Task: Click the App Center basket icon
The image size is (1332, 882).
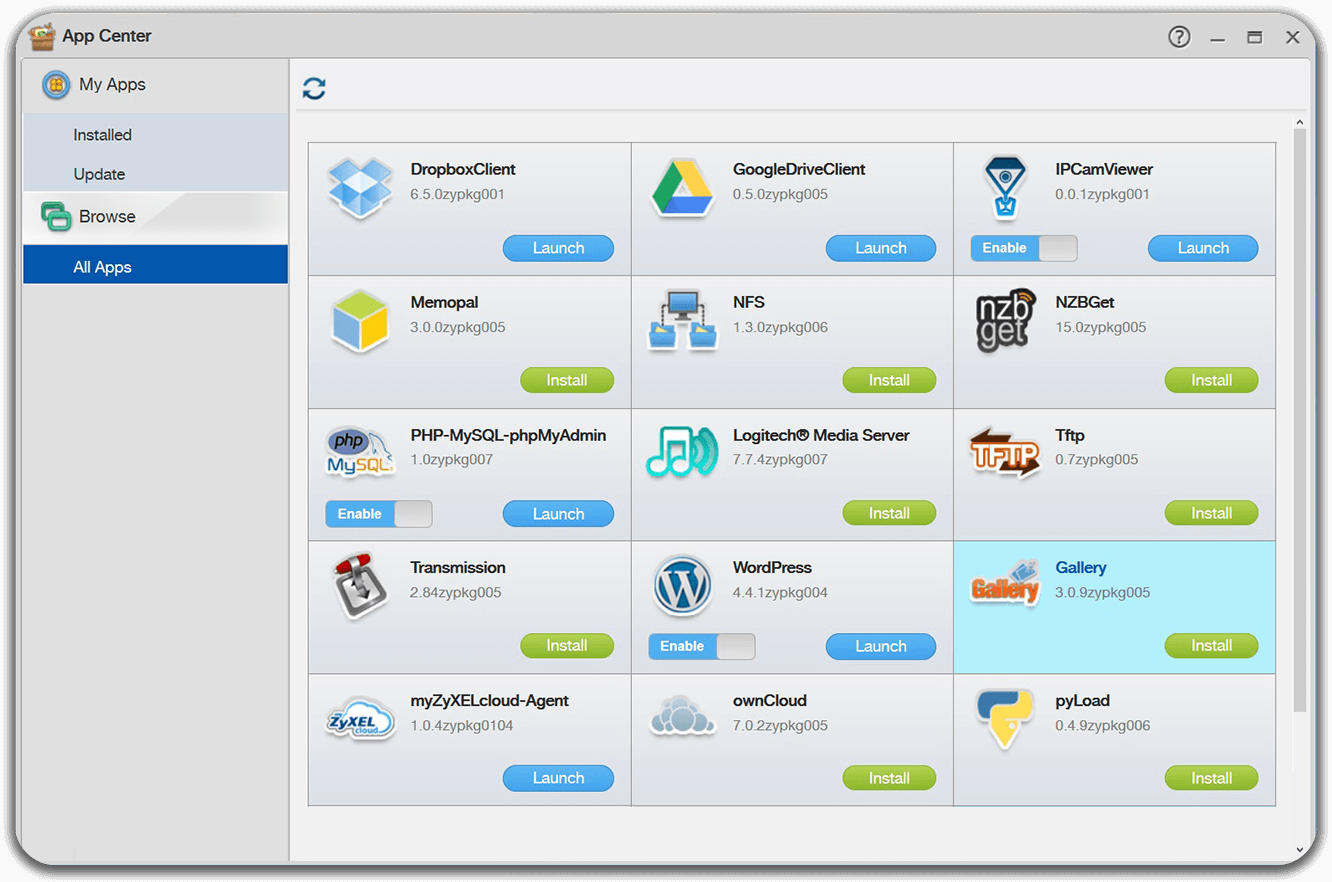Action: click(x=42, y=36)
